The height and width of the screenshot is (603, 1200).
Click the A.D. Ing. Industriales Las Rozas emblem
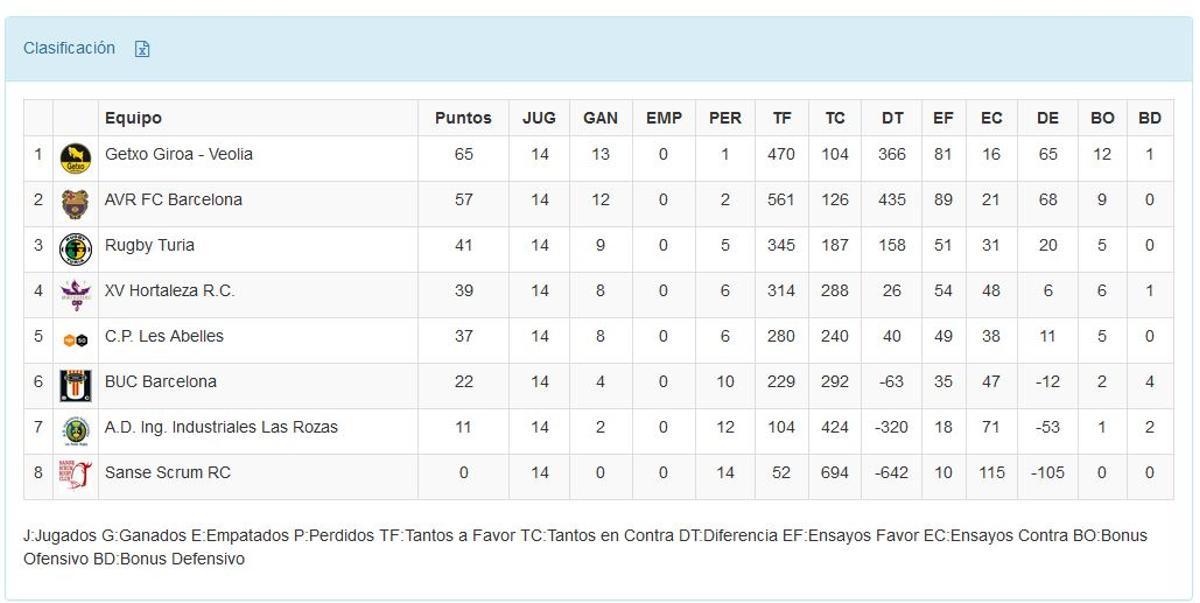(x=76, y=427)
